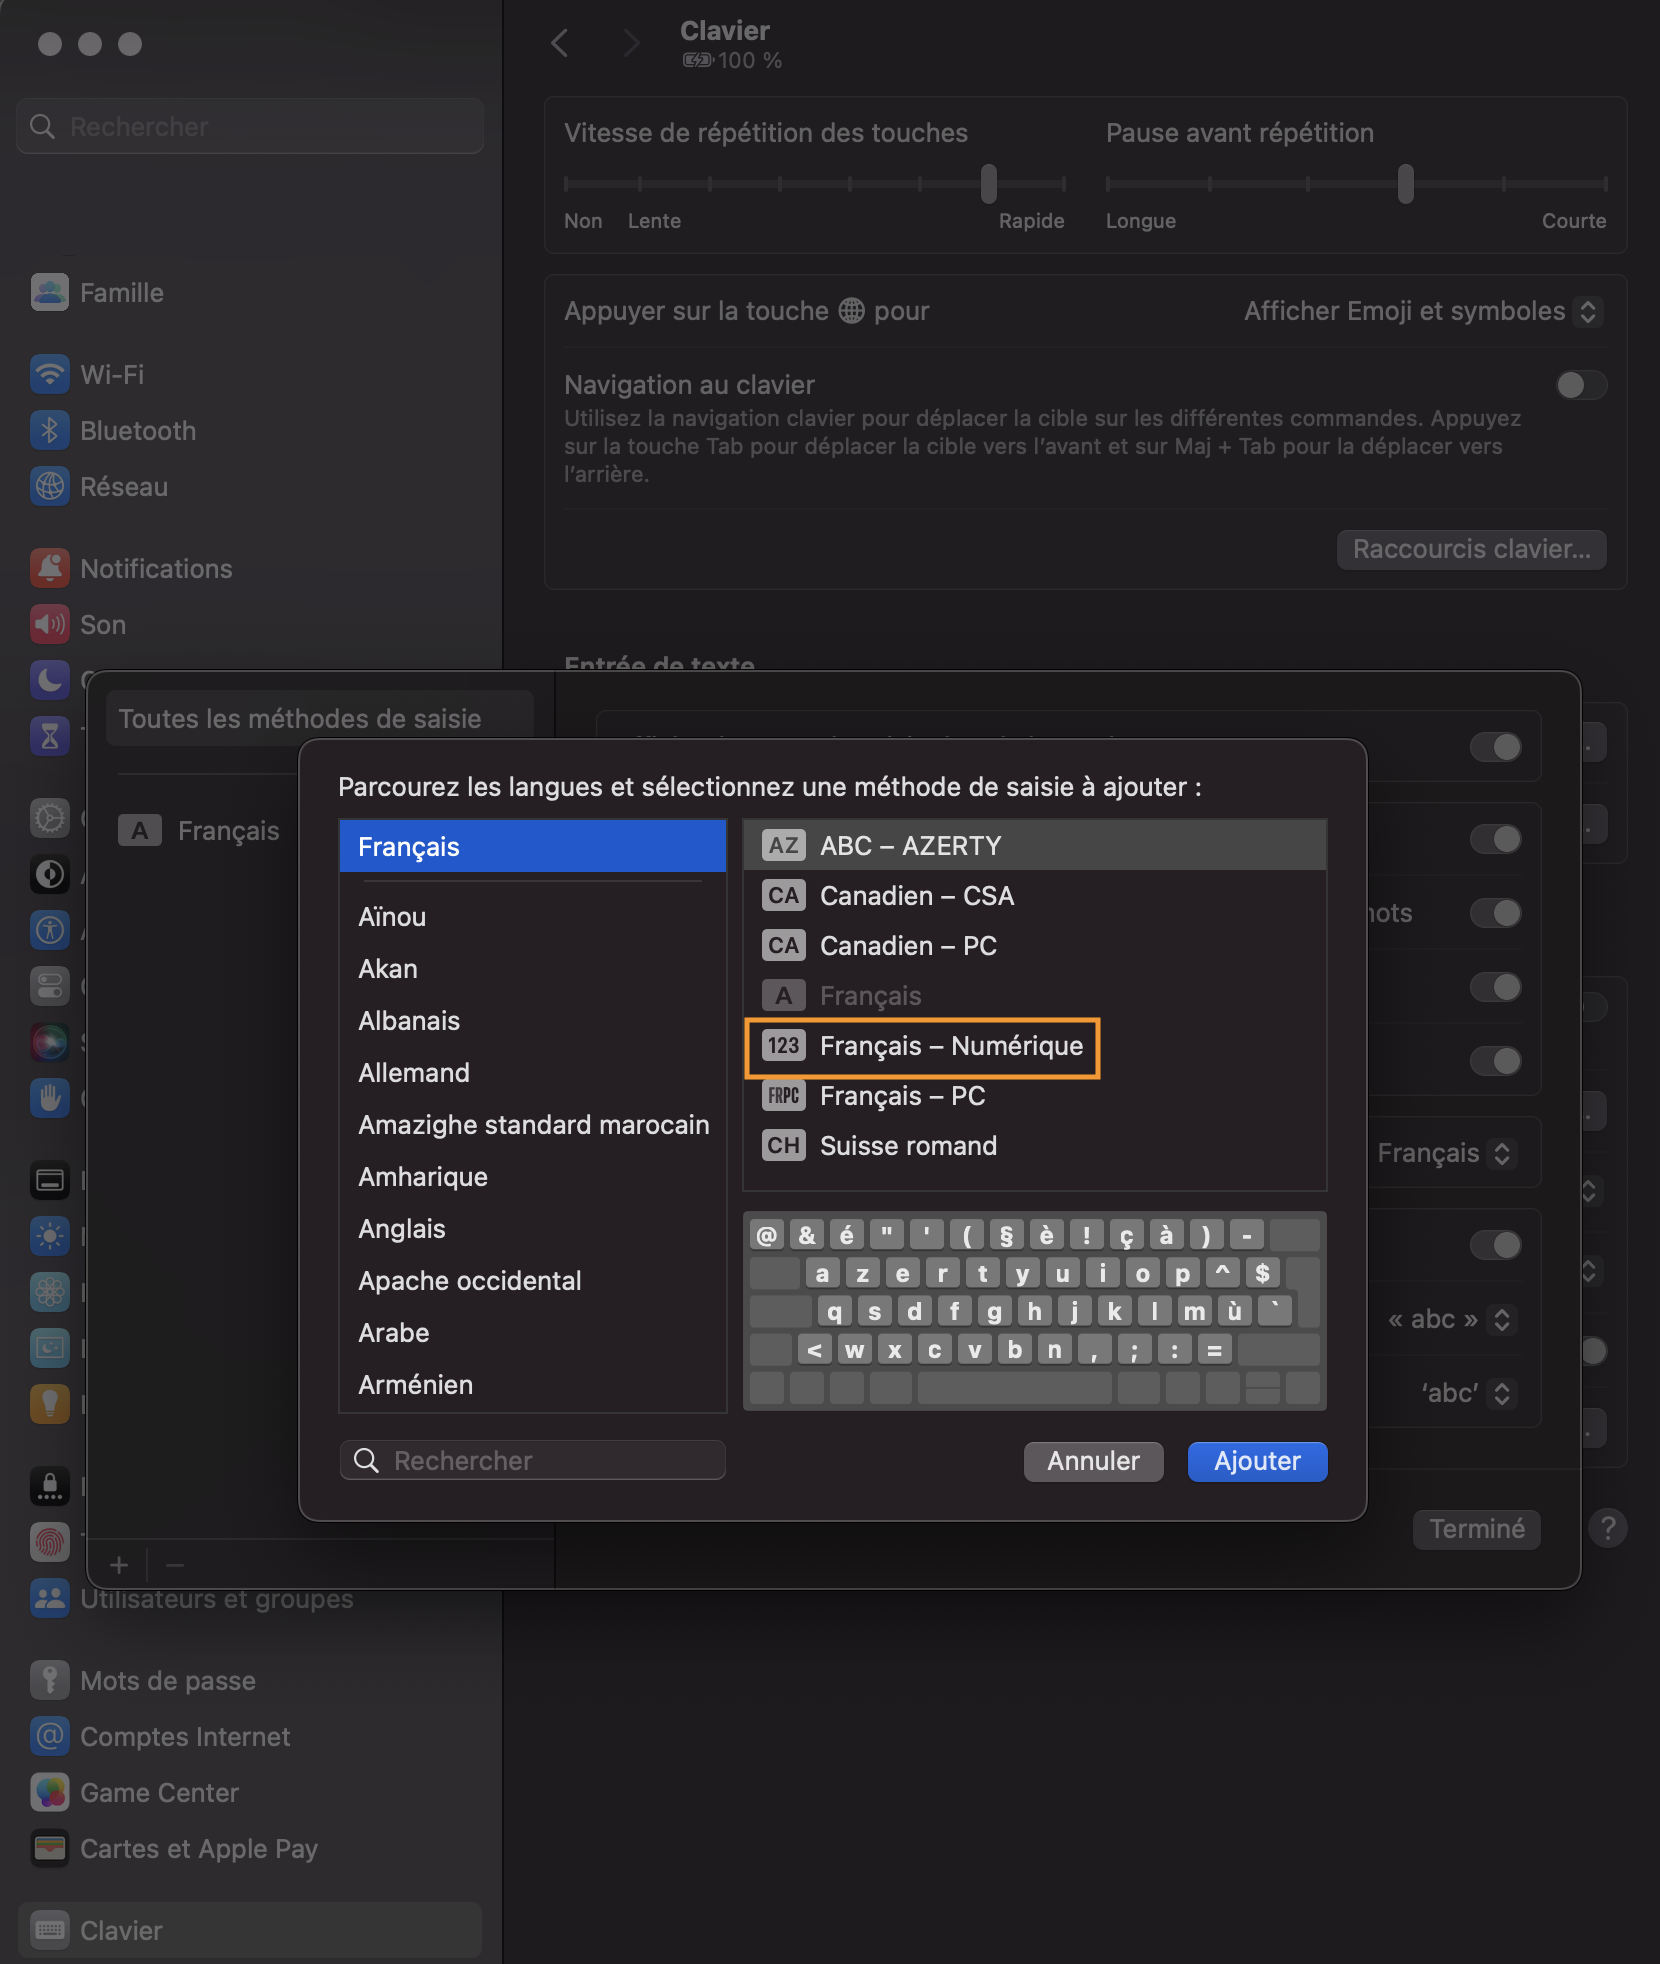Click the Réseau globe icon
This screenshot has width=1660, height=1964.
pos(49,486)
